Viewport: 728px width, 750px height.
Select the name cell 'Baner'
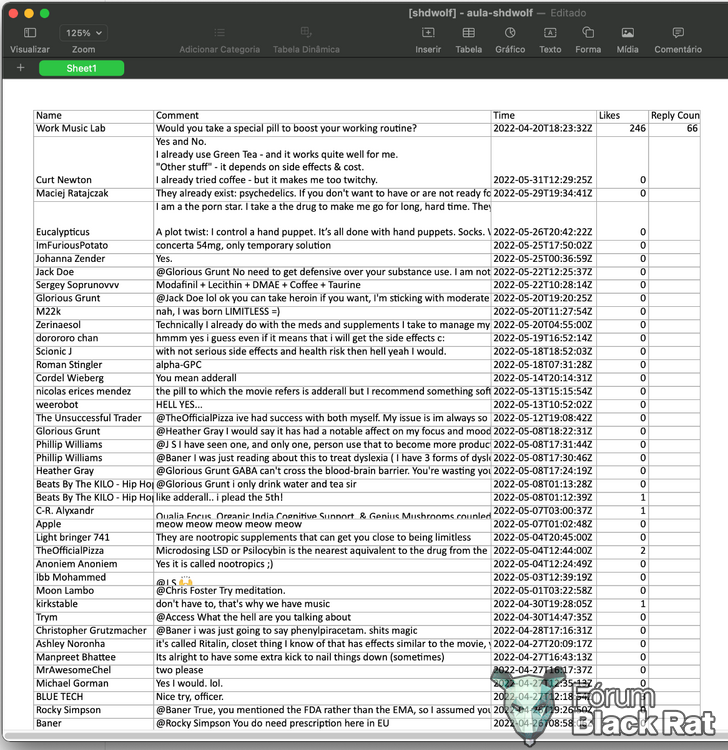tap(93, 724)
